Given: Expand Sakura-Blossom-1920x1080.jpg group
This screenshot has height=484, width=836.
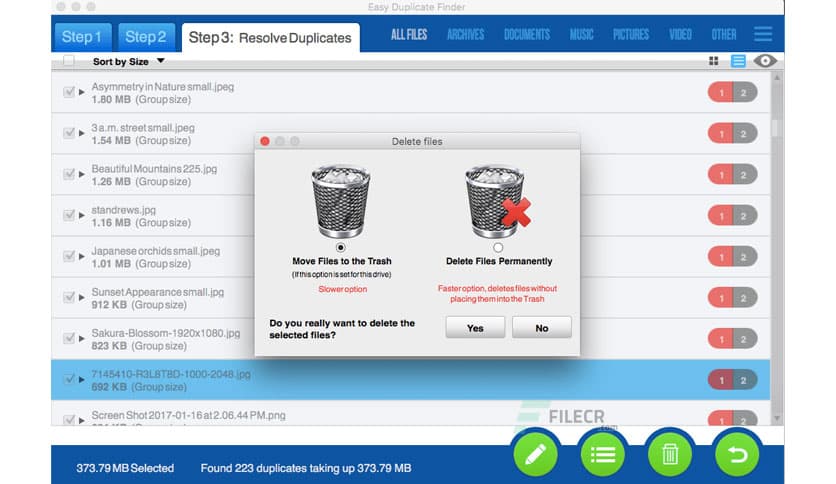Looking at the screenshot, I should click(x=82, y=338).
